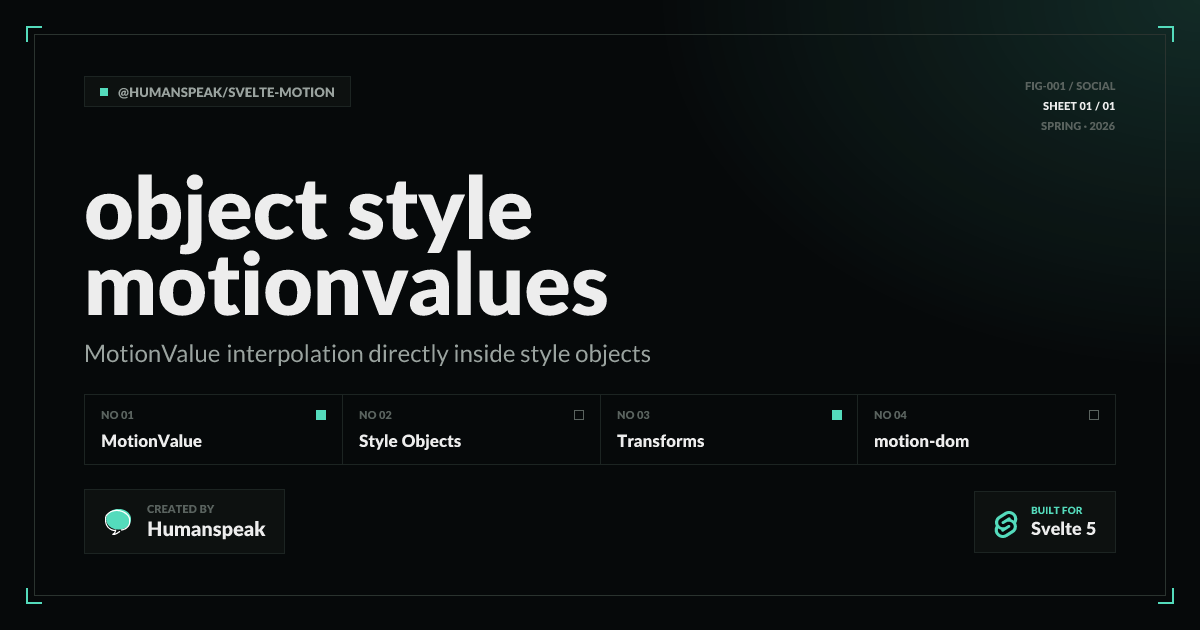Select the MotionValue card title

coord(151,441)
